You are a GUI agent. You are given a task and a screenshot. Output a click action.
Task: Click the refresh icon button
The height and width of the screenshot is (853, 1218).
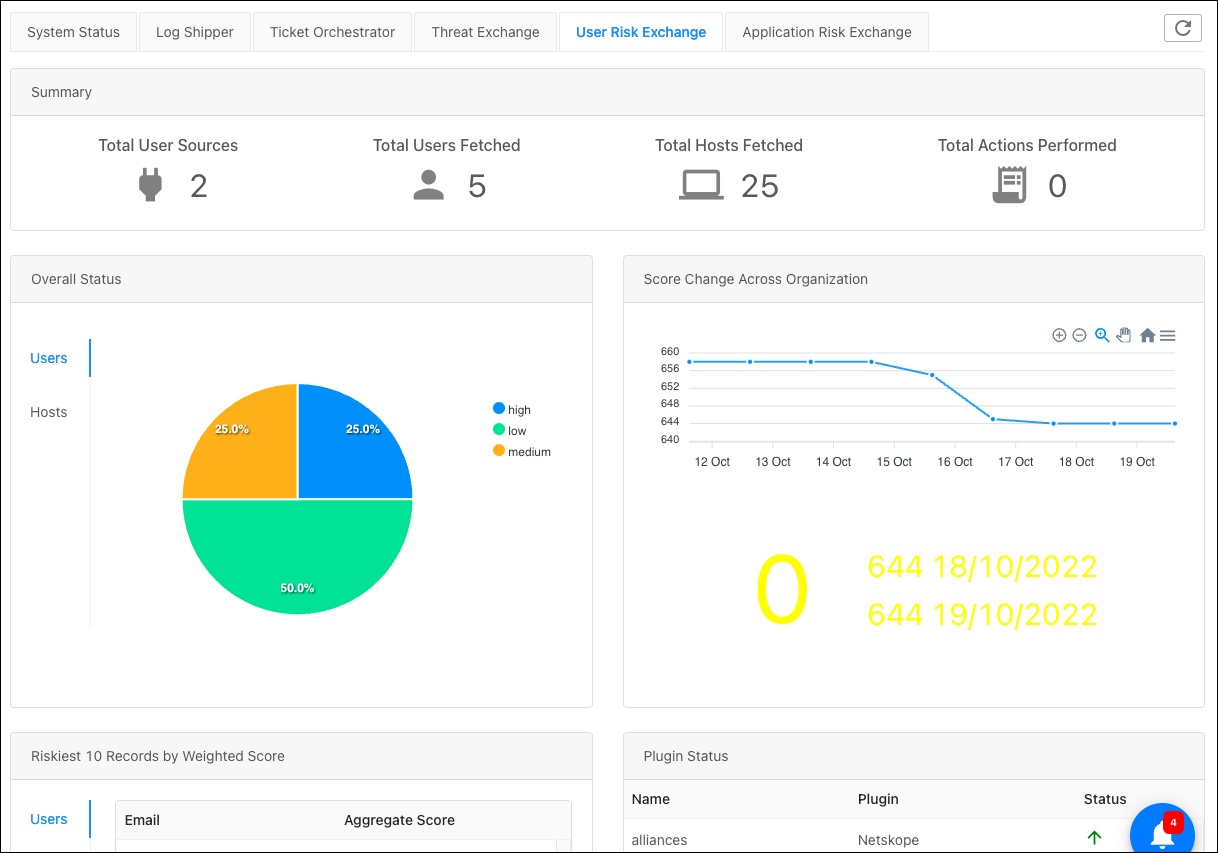(1183, 28)
